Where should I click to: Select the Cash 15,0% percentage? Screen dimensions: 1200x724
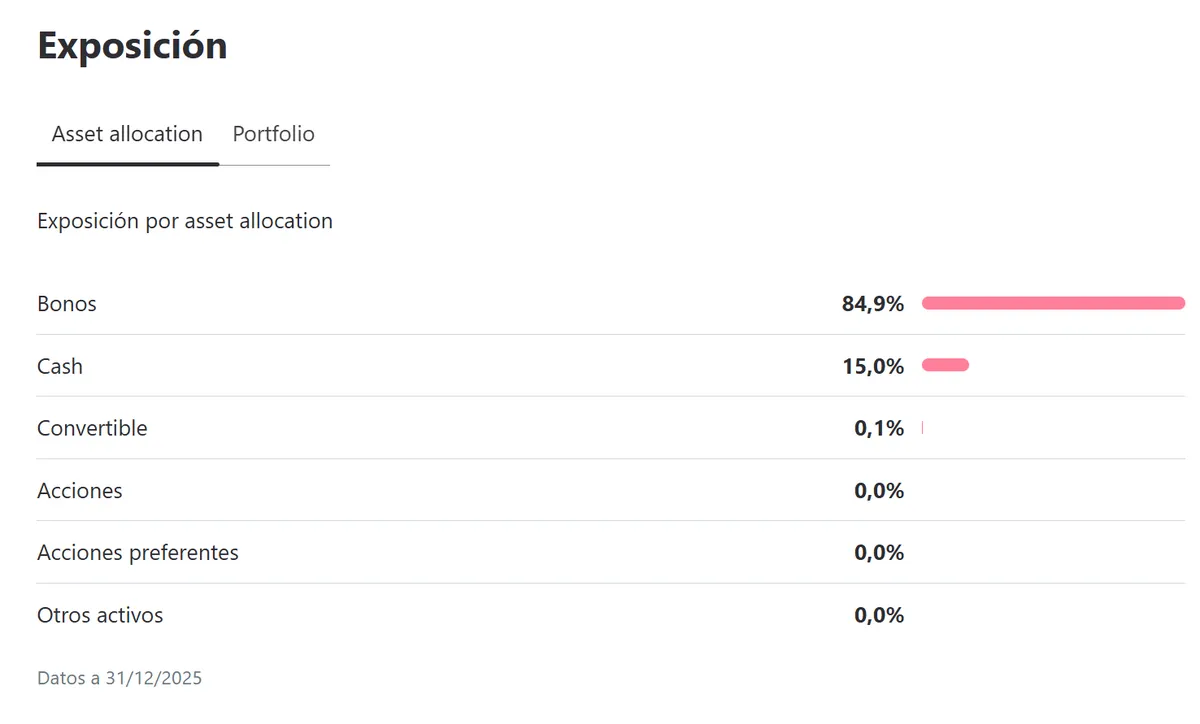[x=872, y=366]
